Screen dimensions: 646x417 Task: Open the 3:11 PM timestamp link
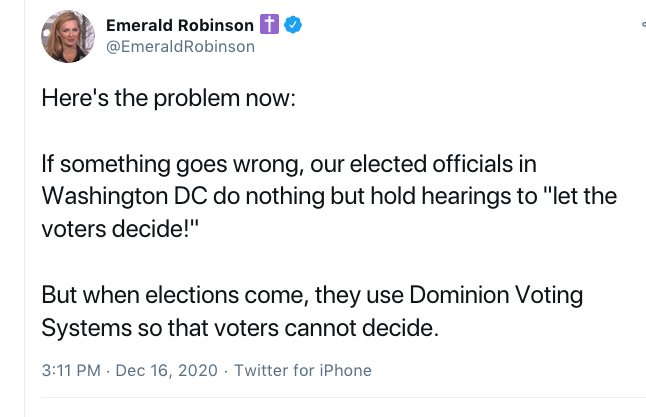tap(72, 370)
